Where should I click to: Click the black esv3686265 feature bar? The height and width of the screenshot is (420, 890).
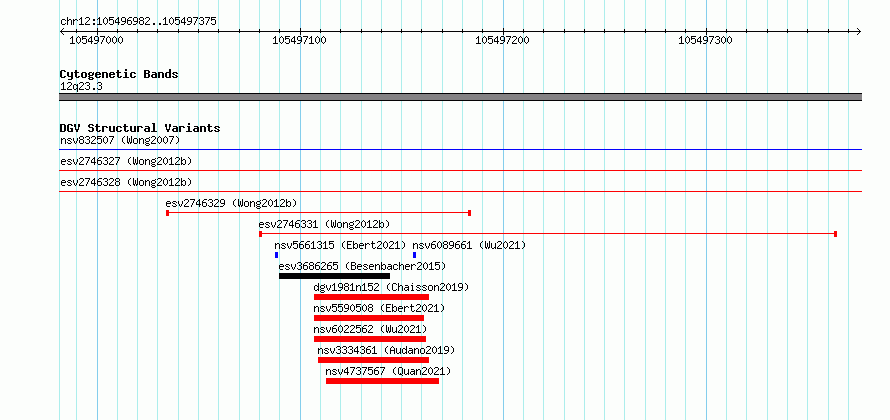click(334, 276)
